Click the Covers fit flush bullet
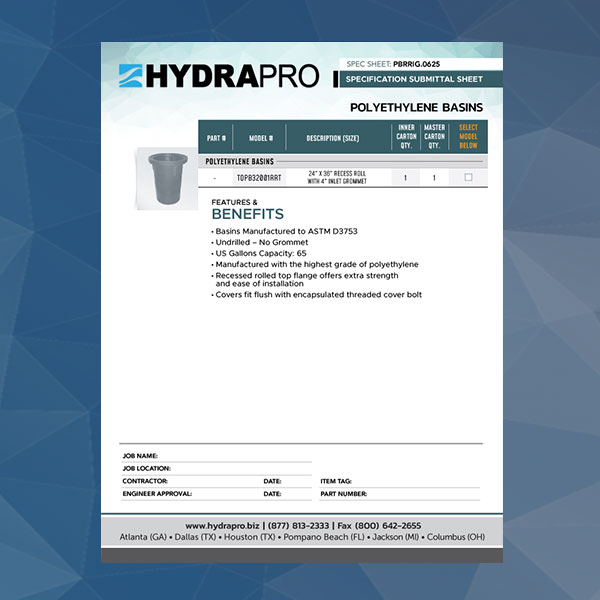600x600 pixels. pos(316,295)
